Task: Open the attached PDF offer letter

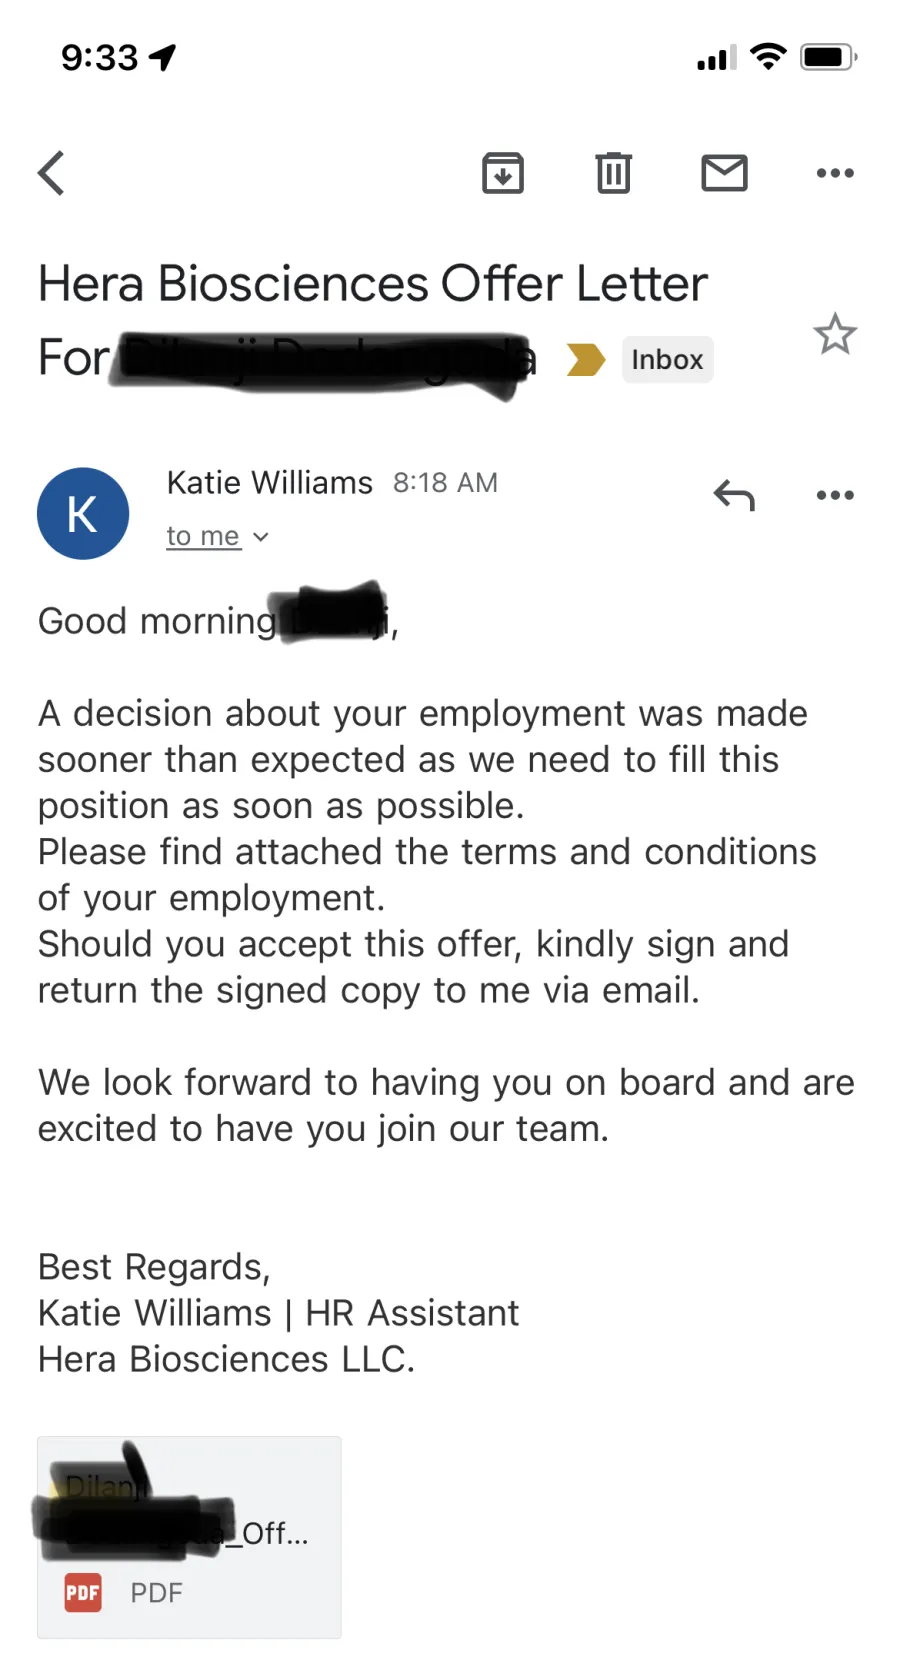Action: [x=189, y=1537]
